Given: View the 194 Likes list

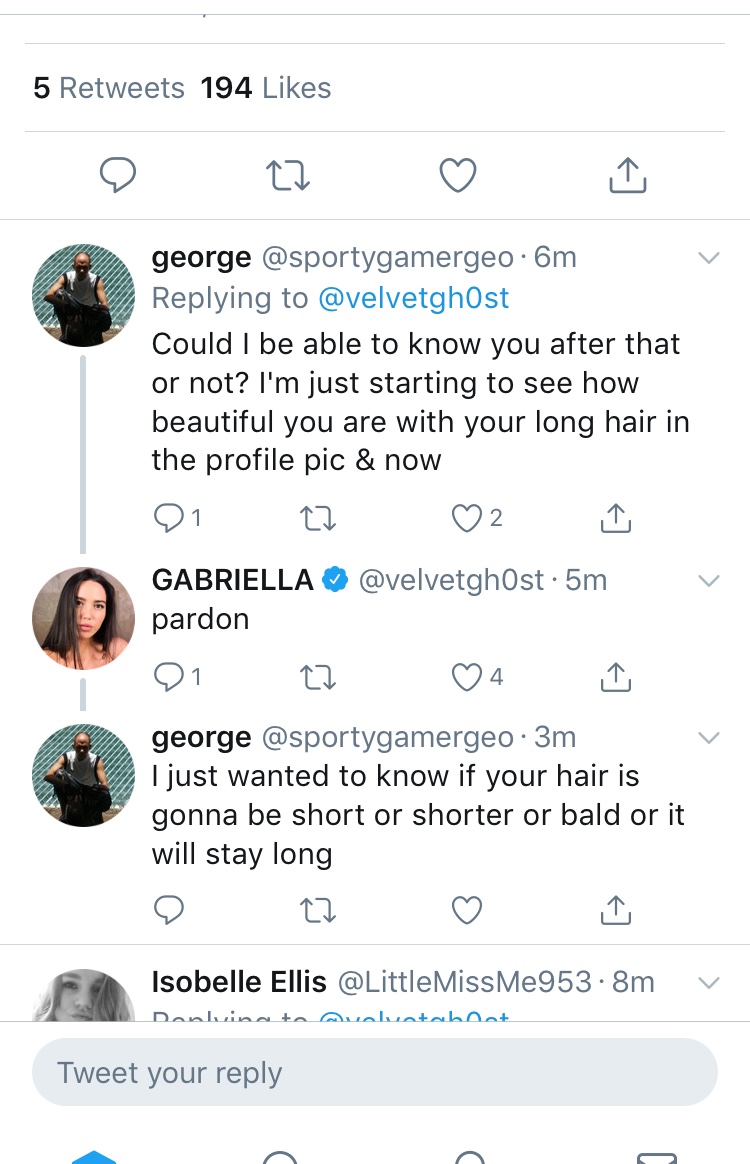Looking at the screenshot, I should click(265, 88).
